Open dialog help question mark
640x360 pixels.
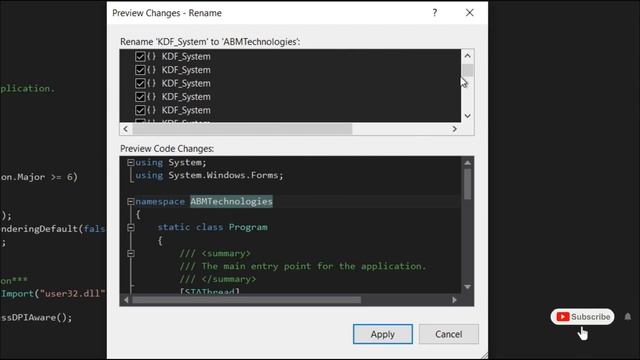click(x=435, y=13)
